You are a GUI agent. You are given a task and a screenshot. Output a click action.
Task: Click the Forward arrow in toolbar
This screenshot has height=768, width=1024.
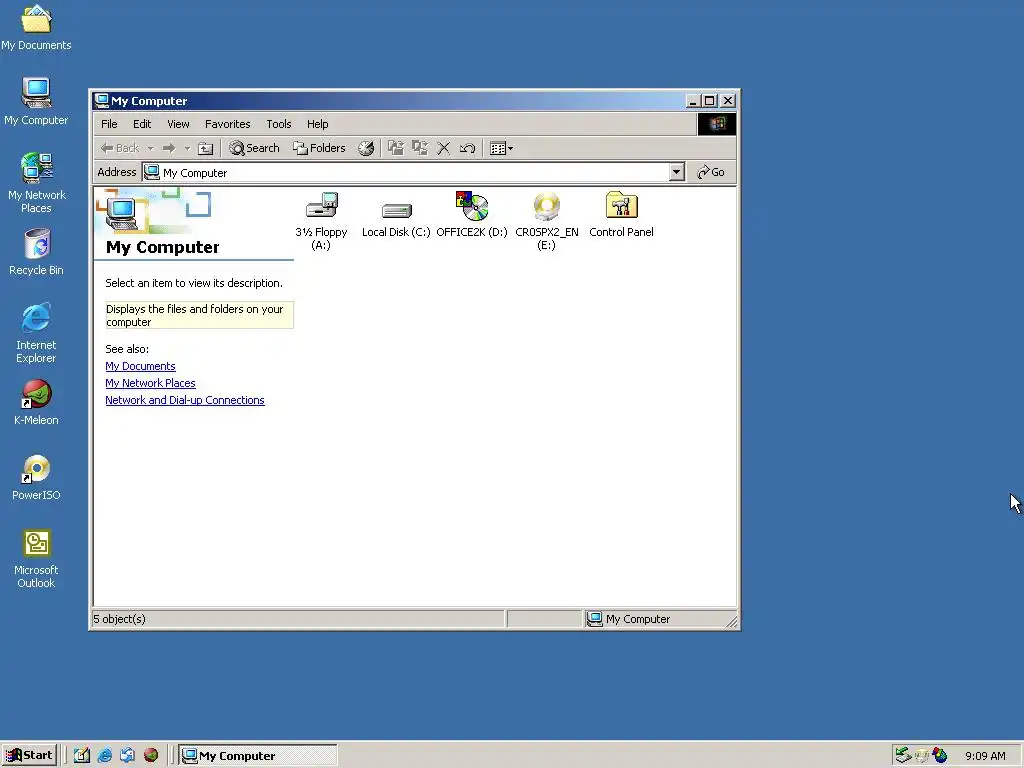click(169, 148)
